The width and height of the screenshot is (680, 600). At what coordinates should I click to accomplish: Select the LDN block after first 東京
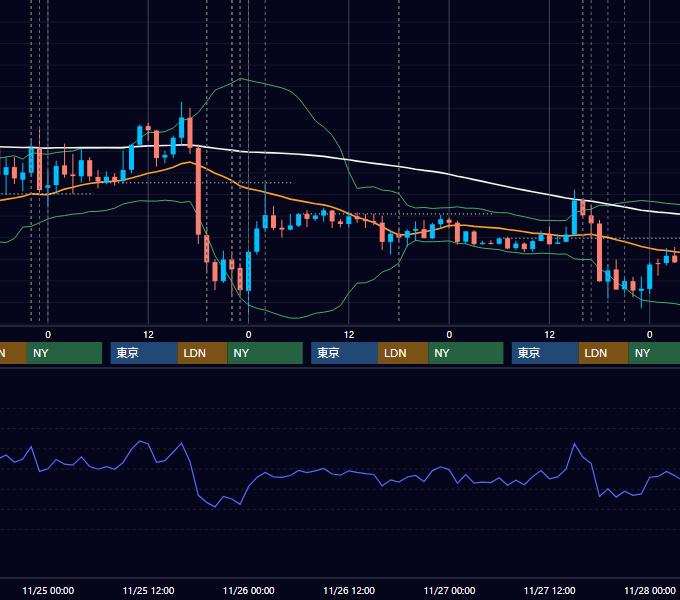[203, 353]
